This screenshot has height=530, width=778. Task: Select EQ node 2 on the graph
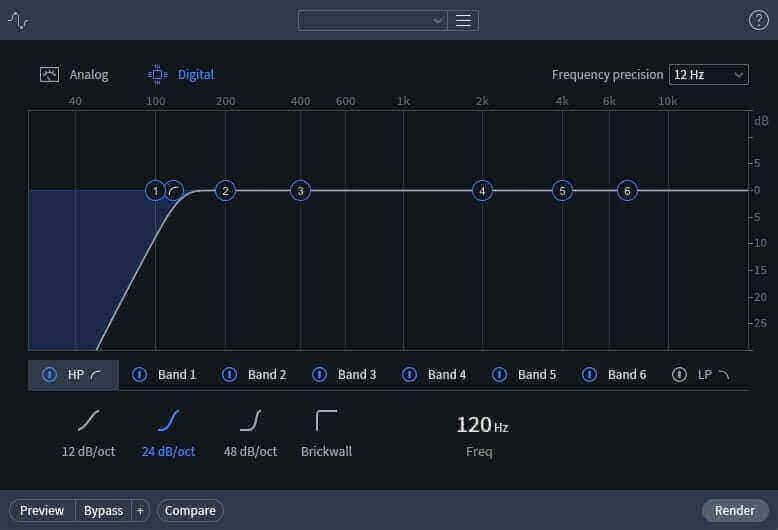[x=225, y=191]
